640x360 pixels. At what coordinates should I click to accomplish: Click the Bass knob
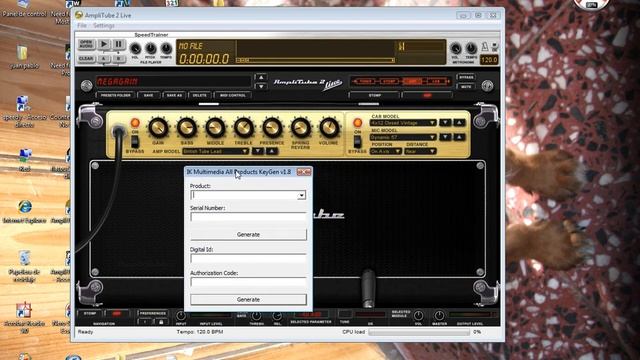[x=187, y=128]
